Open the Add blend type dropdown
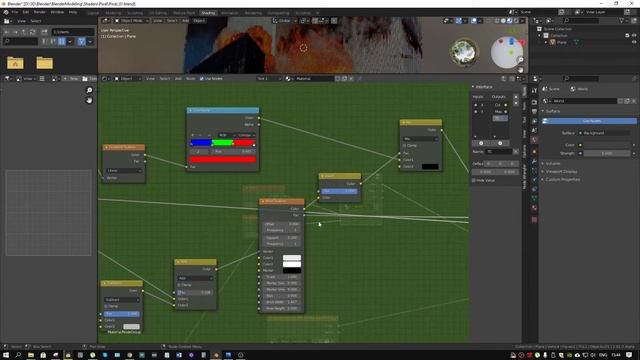 tap(195, 278)
